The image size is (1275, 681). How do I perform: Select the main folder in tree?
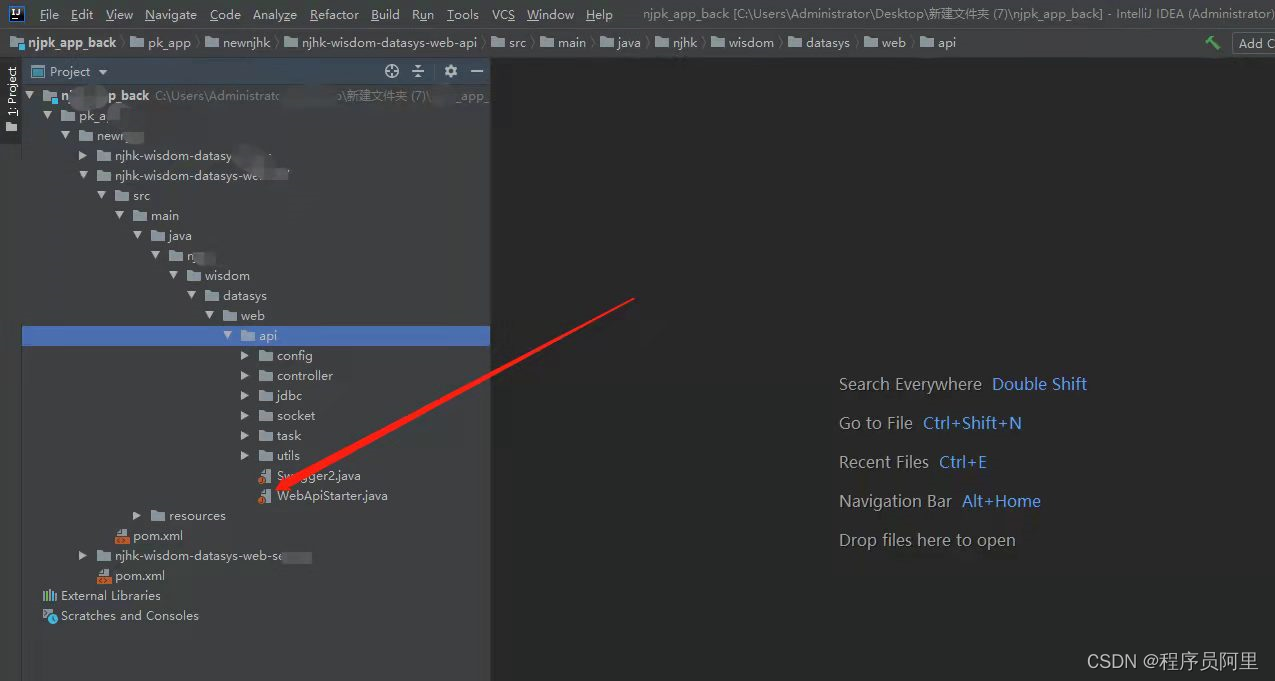(x=165, y=216)
